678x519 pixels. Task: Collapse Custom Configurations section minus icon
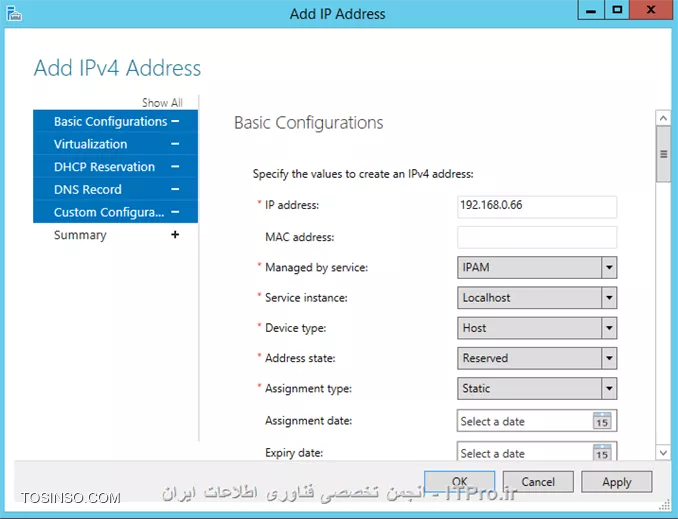tap(175, 212)
